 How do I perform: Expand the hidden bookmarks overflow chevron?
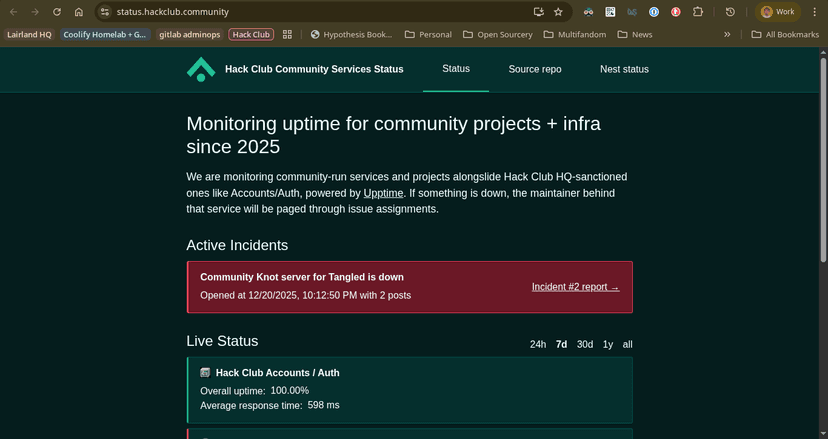tap(727, 34)
